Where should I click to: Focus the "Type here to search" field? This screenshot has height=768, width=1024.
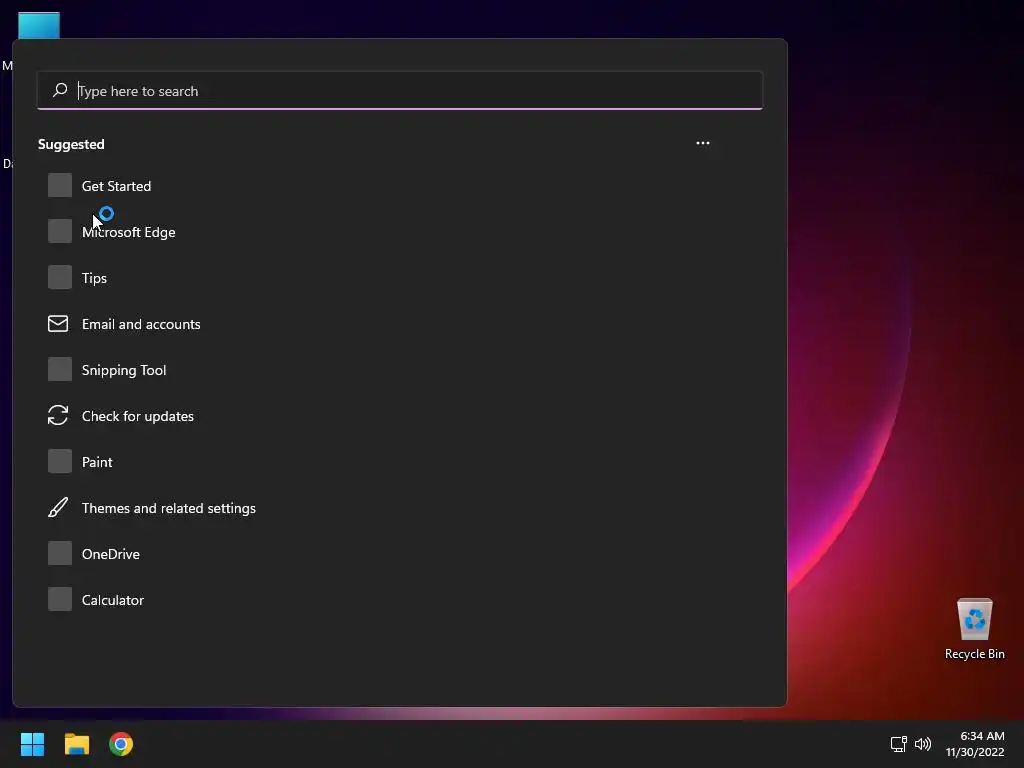tap(400, 91)
